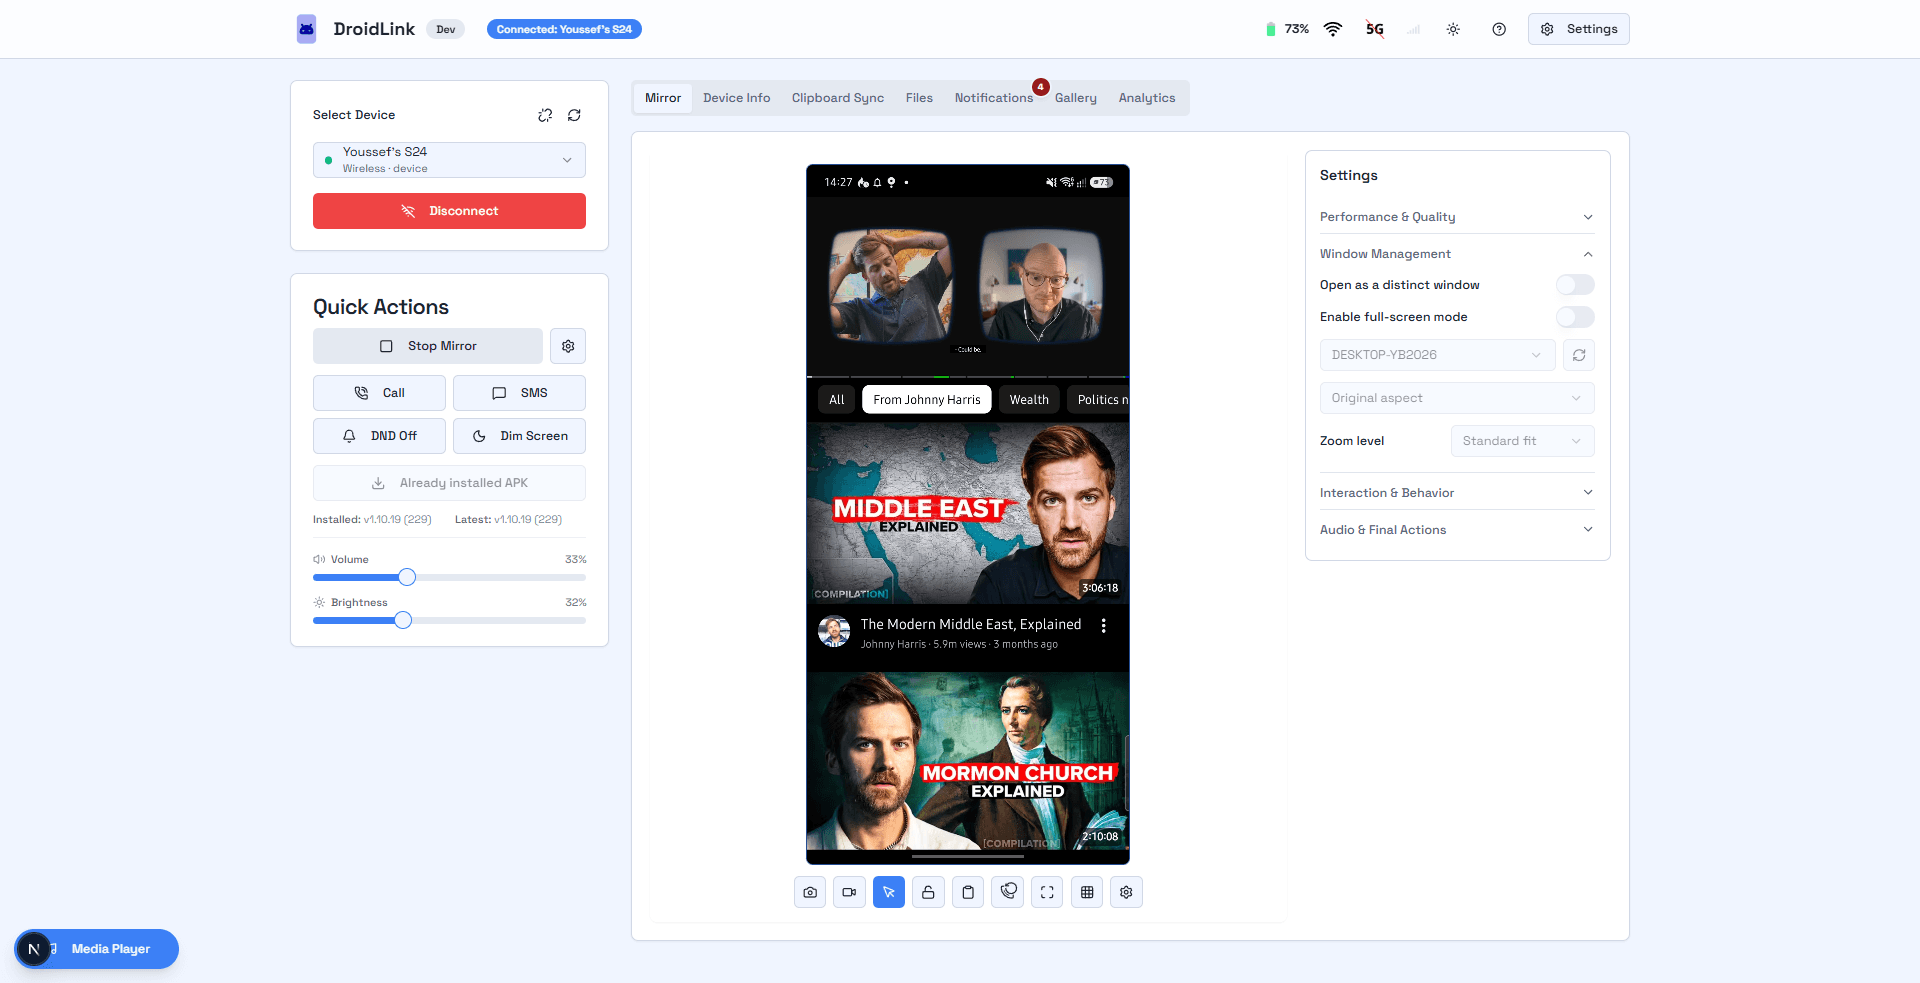Click the grid icon in the mirror toolbar
The height and width of the screenshot is (983, 1920).
(x=1087, y=892)
